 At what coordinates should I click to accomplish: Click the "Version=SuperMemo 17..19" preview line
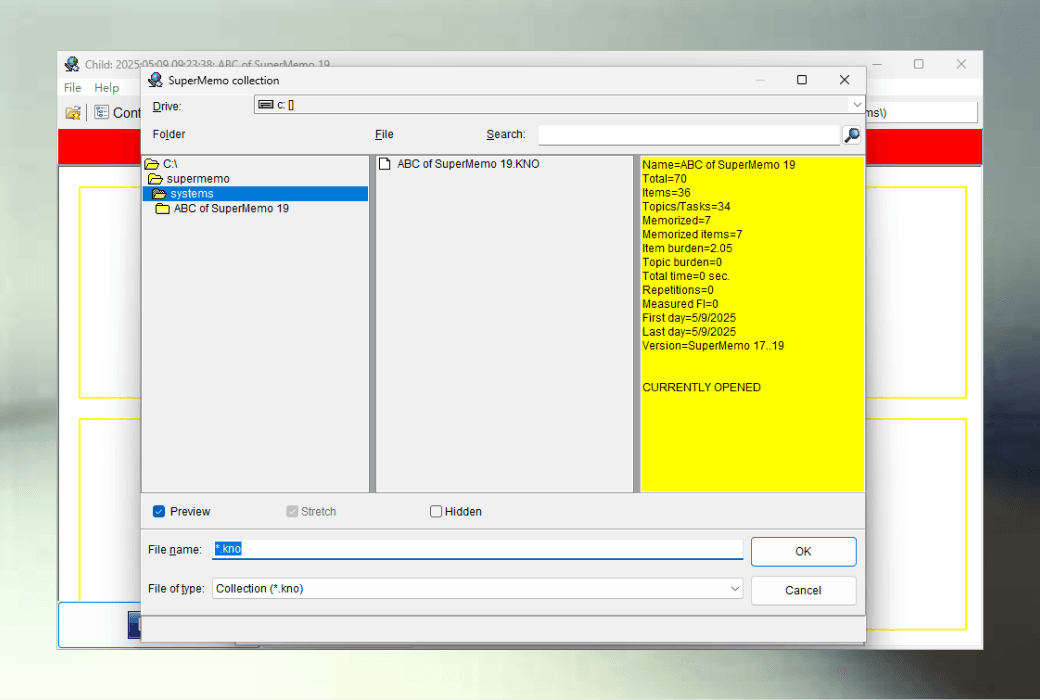pyautogui.click(x=713, y=346)
